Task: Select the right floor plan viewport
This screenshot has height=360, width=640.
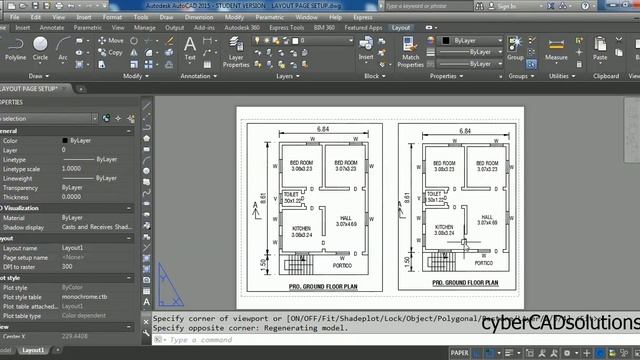Action: point(457,207)
